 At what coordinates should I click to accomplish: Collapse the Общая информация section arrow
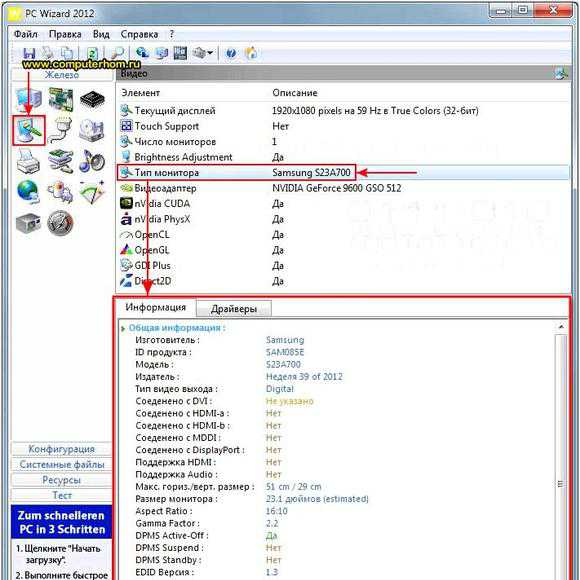(x=123, y=328)
